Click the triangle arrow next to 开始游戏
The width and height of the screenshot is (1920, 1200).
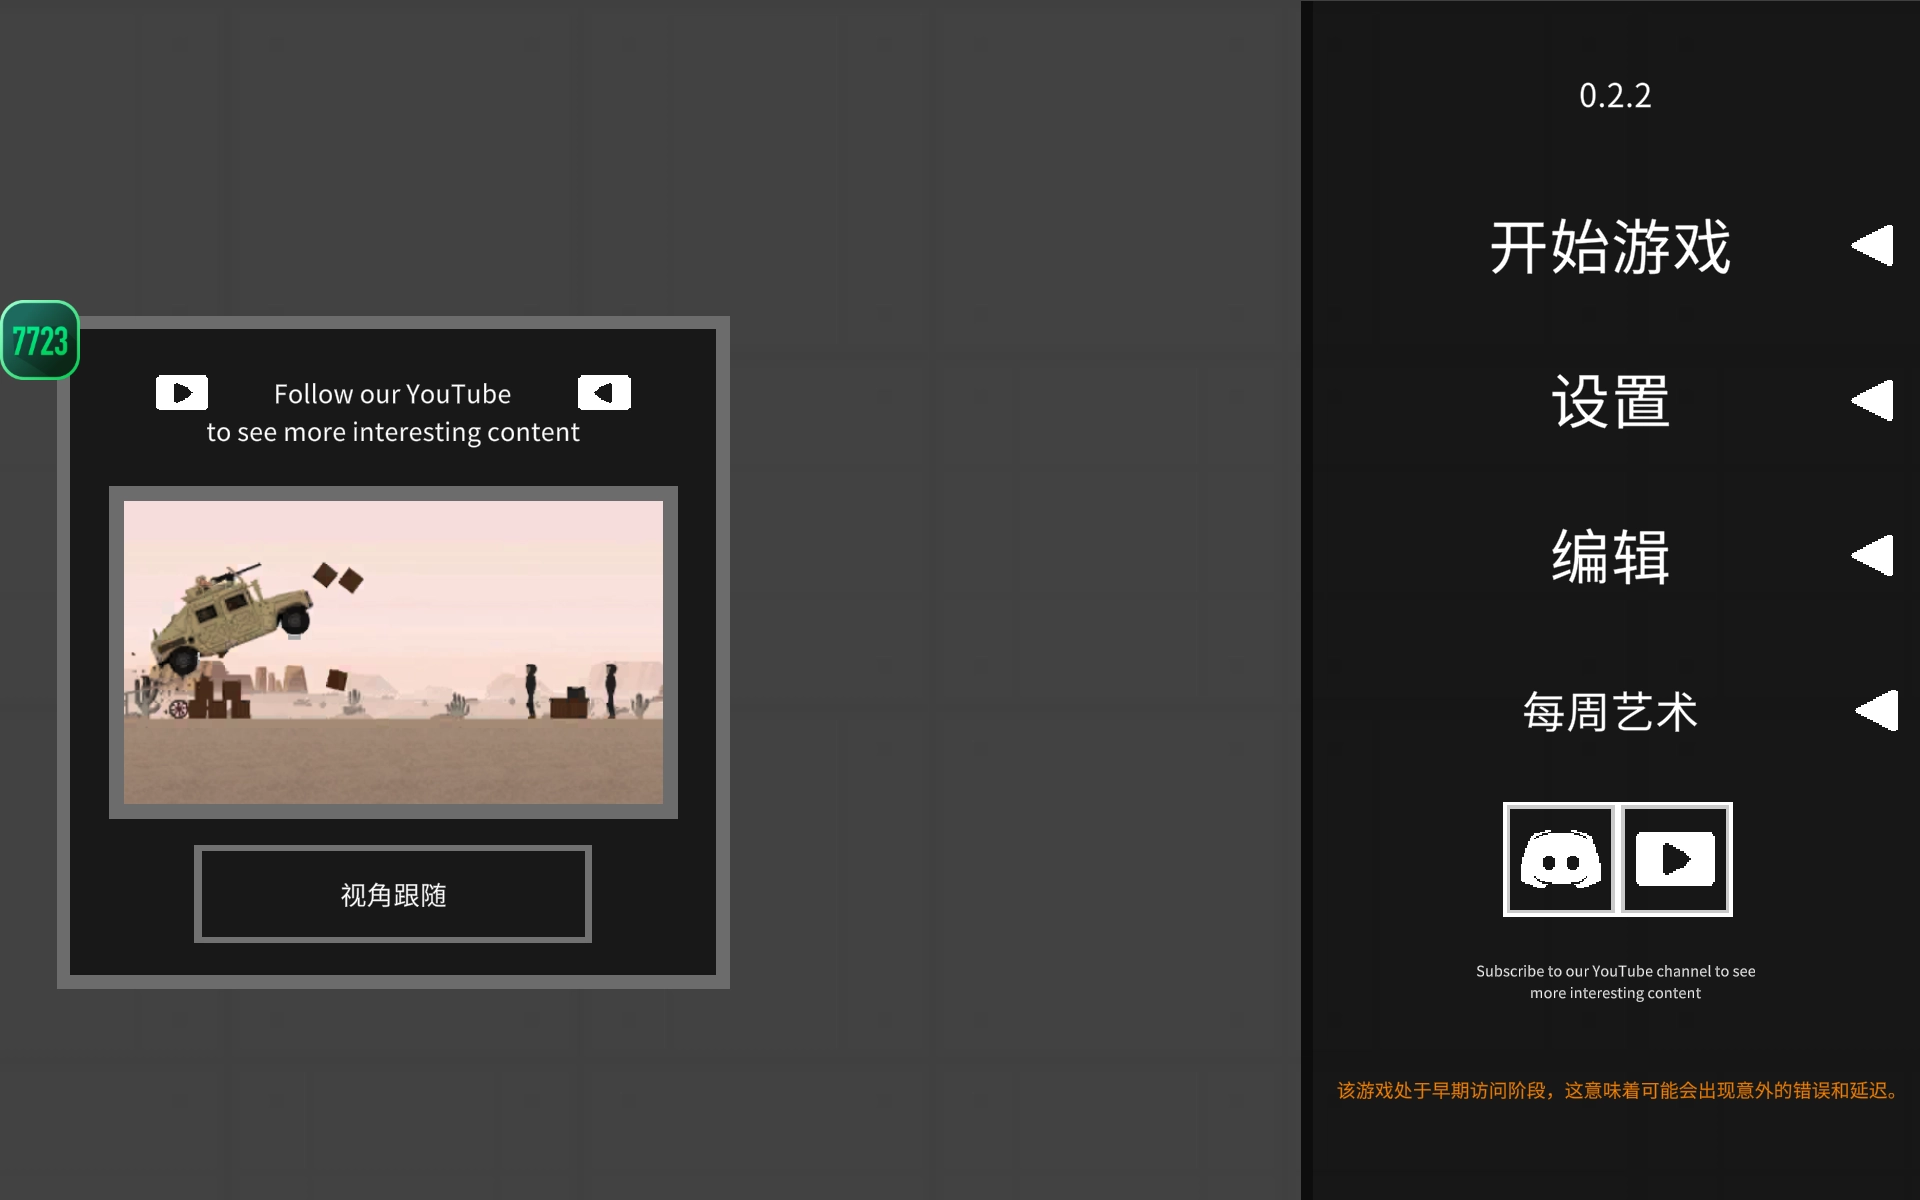(x=1873, y=245)
